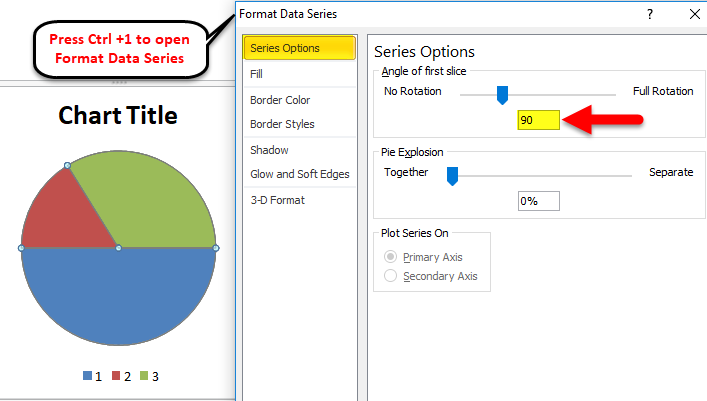Click the green pie slice
707x401 pixels.
pyautogui.click(x=150, y=200)
